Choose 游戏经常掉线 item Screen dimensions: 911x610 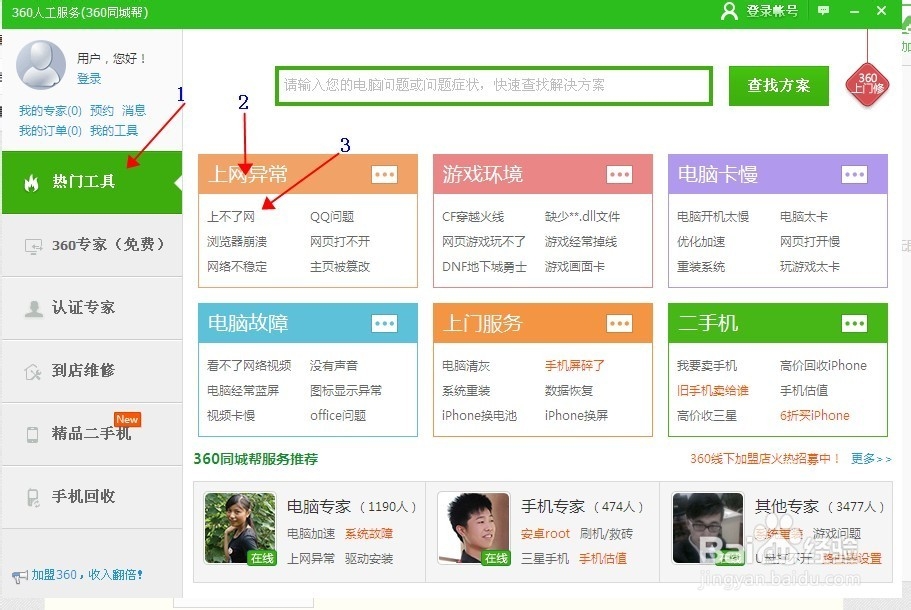pyautogui.click(x=581, y=242)
